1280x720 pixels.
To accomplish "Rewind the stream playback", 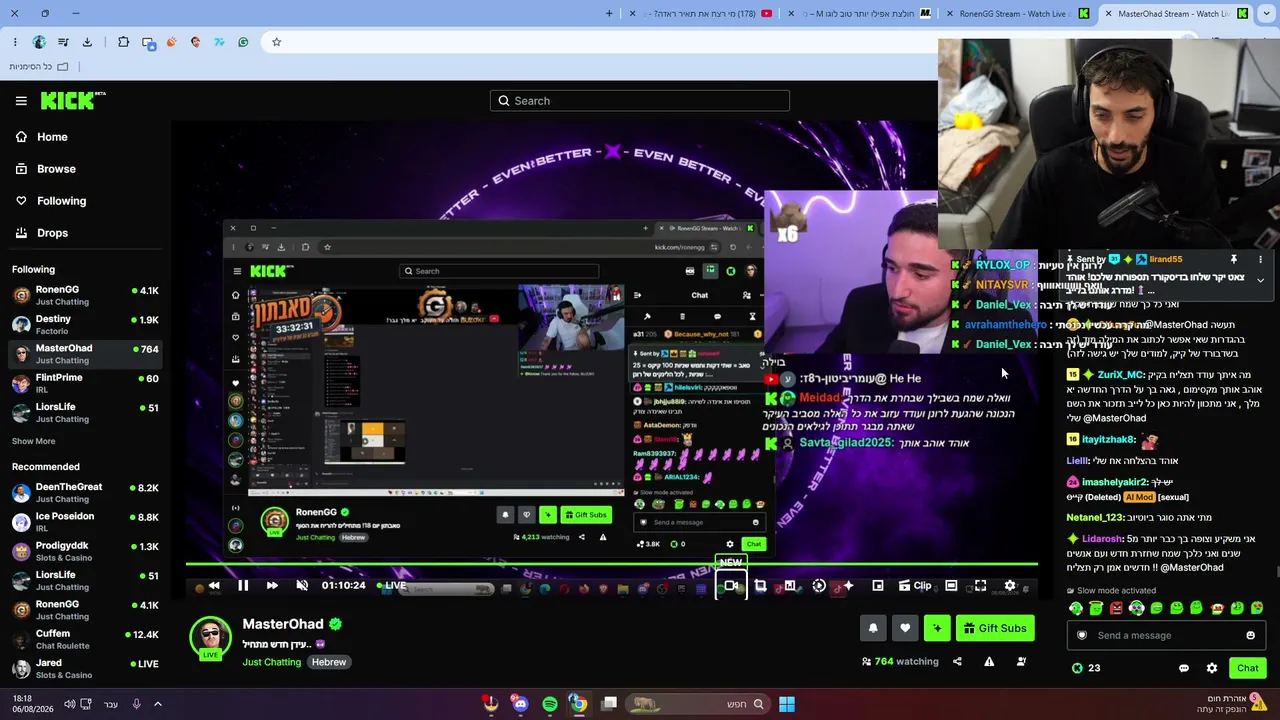I will (x=214, y=586).
